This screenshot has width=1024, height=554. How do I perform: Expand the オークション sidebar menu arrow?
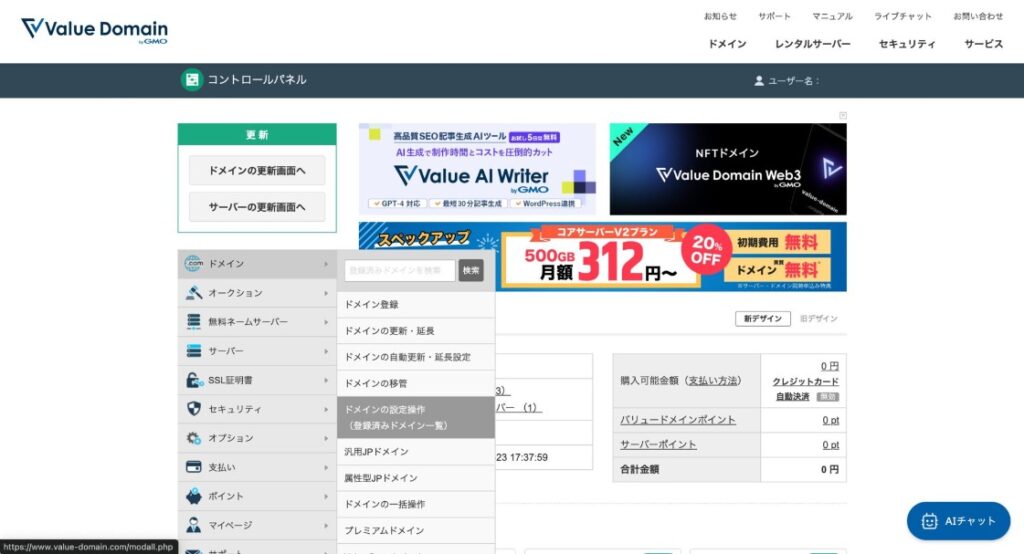click(x=326, y=293)
